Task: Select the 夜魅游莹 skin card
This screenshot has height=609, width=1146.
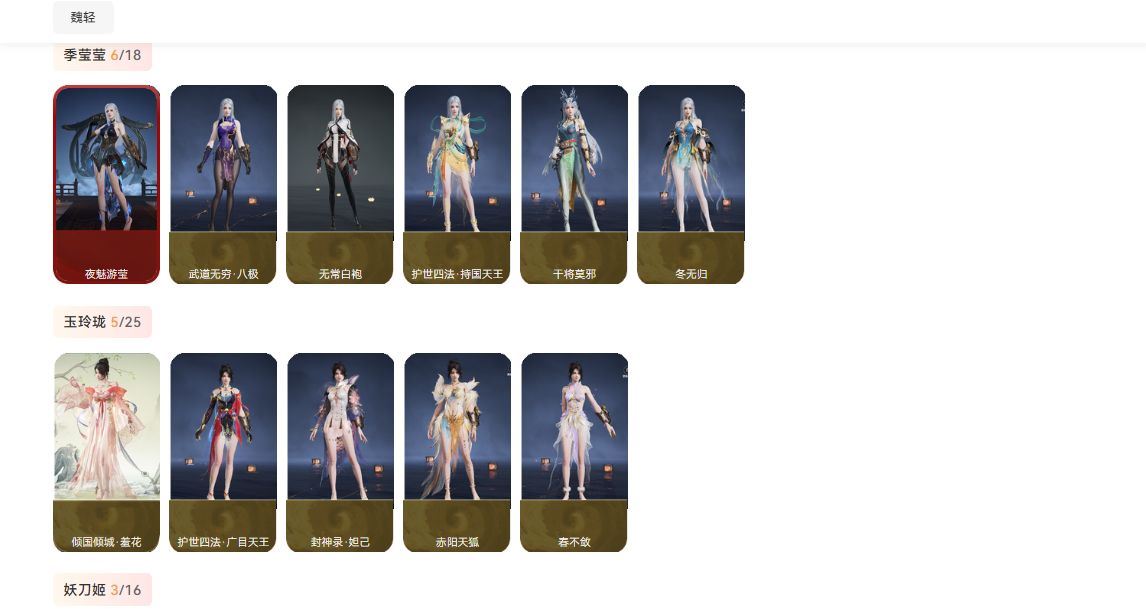Action: click(107, 184)
